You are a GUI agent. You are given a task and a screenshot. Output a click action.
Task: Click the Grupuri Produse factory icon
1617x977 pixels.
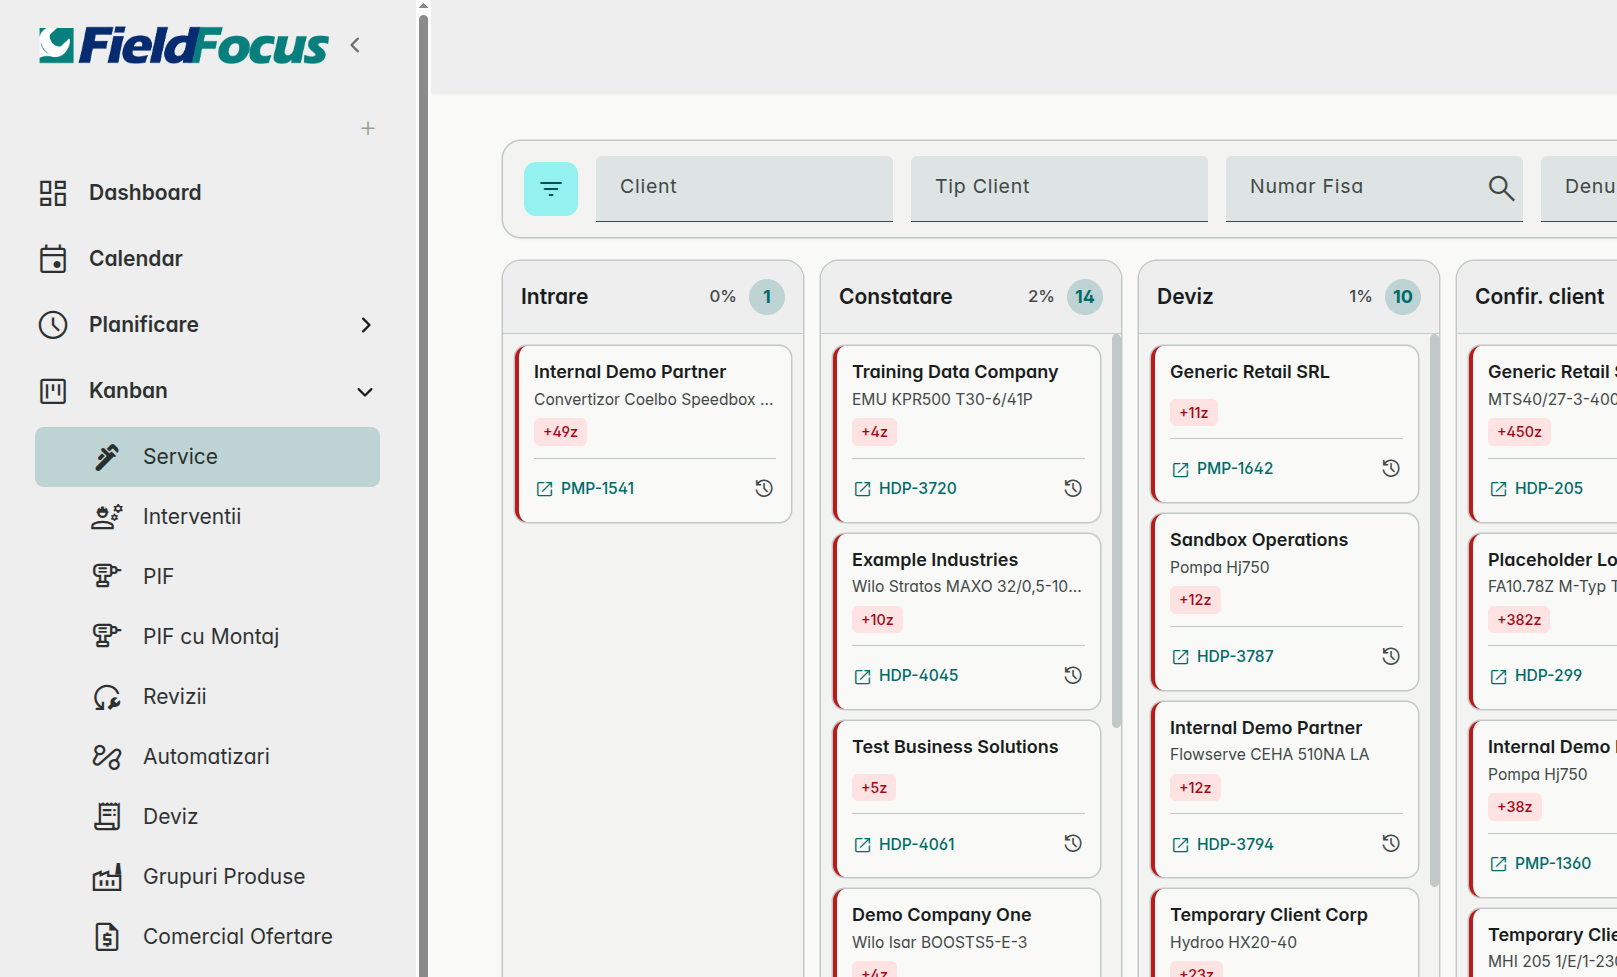click(107, 877)
